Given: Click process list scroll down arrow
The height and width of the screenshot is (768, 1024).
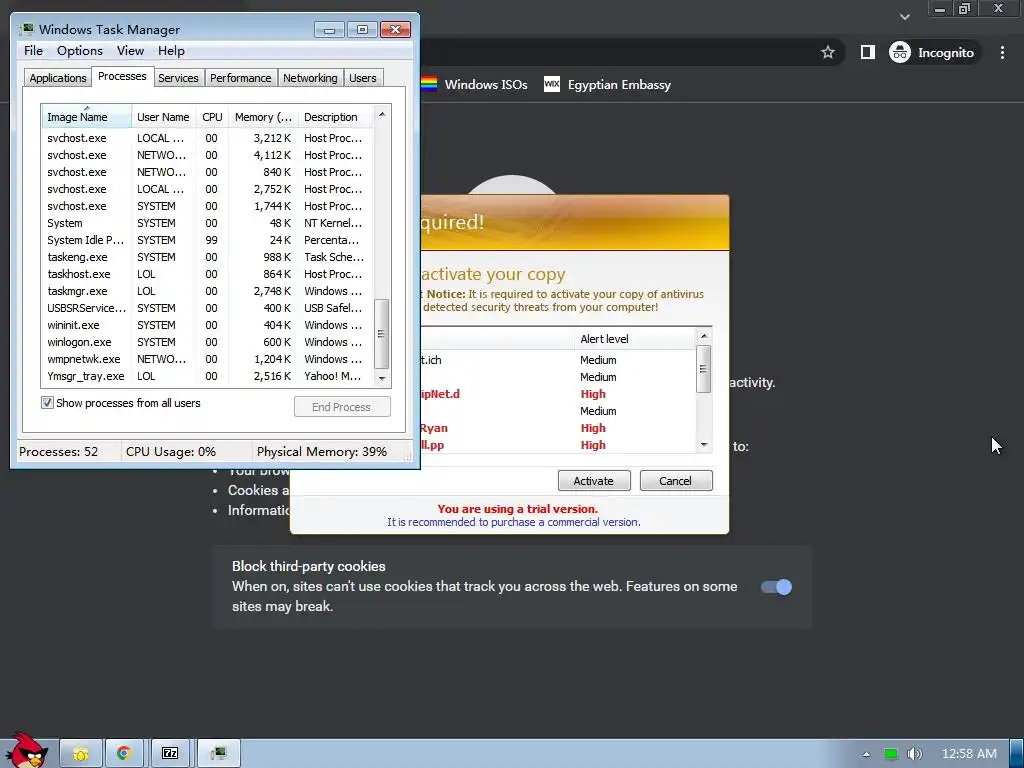Looking at the screenshot, I should click(382, 378).
